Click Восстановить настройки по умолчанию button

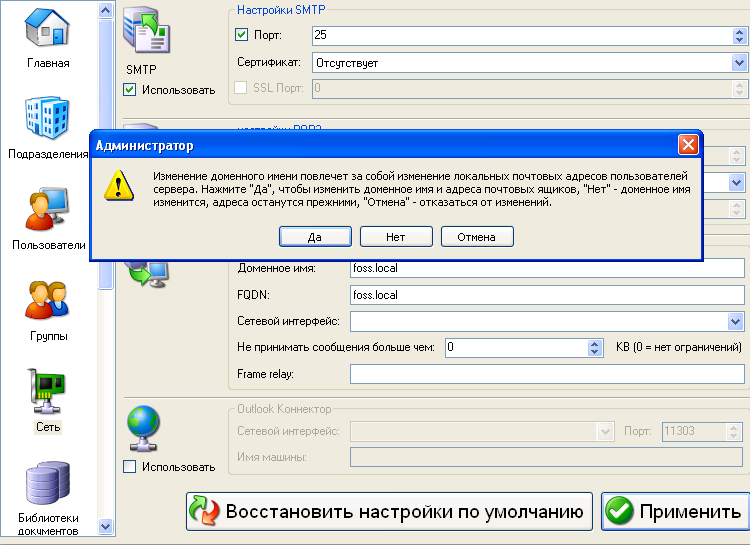click(x=389, y=511)
